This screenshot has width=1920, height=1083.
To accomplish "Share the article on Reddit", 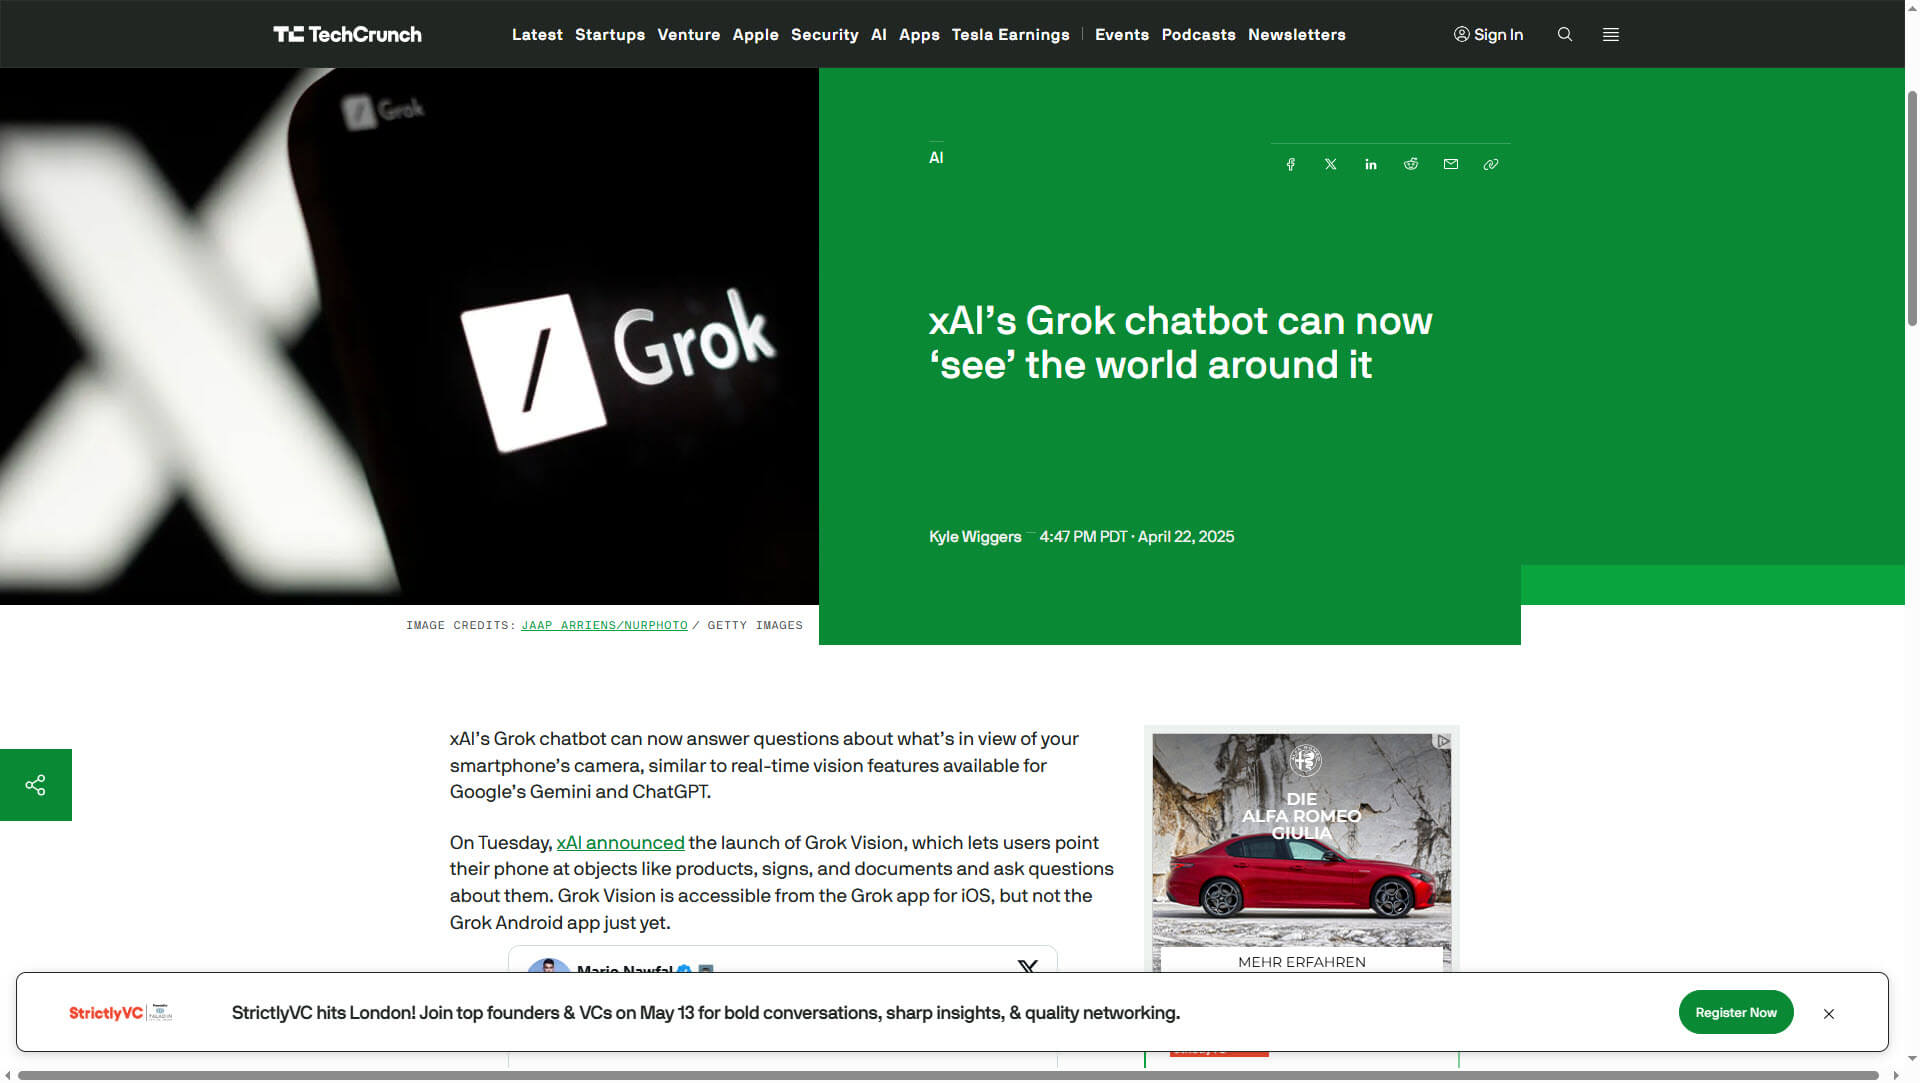I will [x=1410, y=164].
